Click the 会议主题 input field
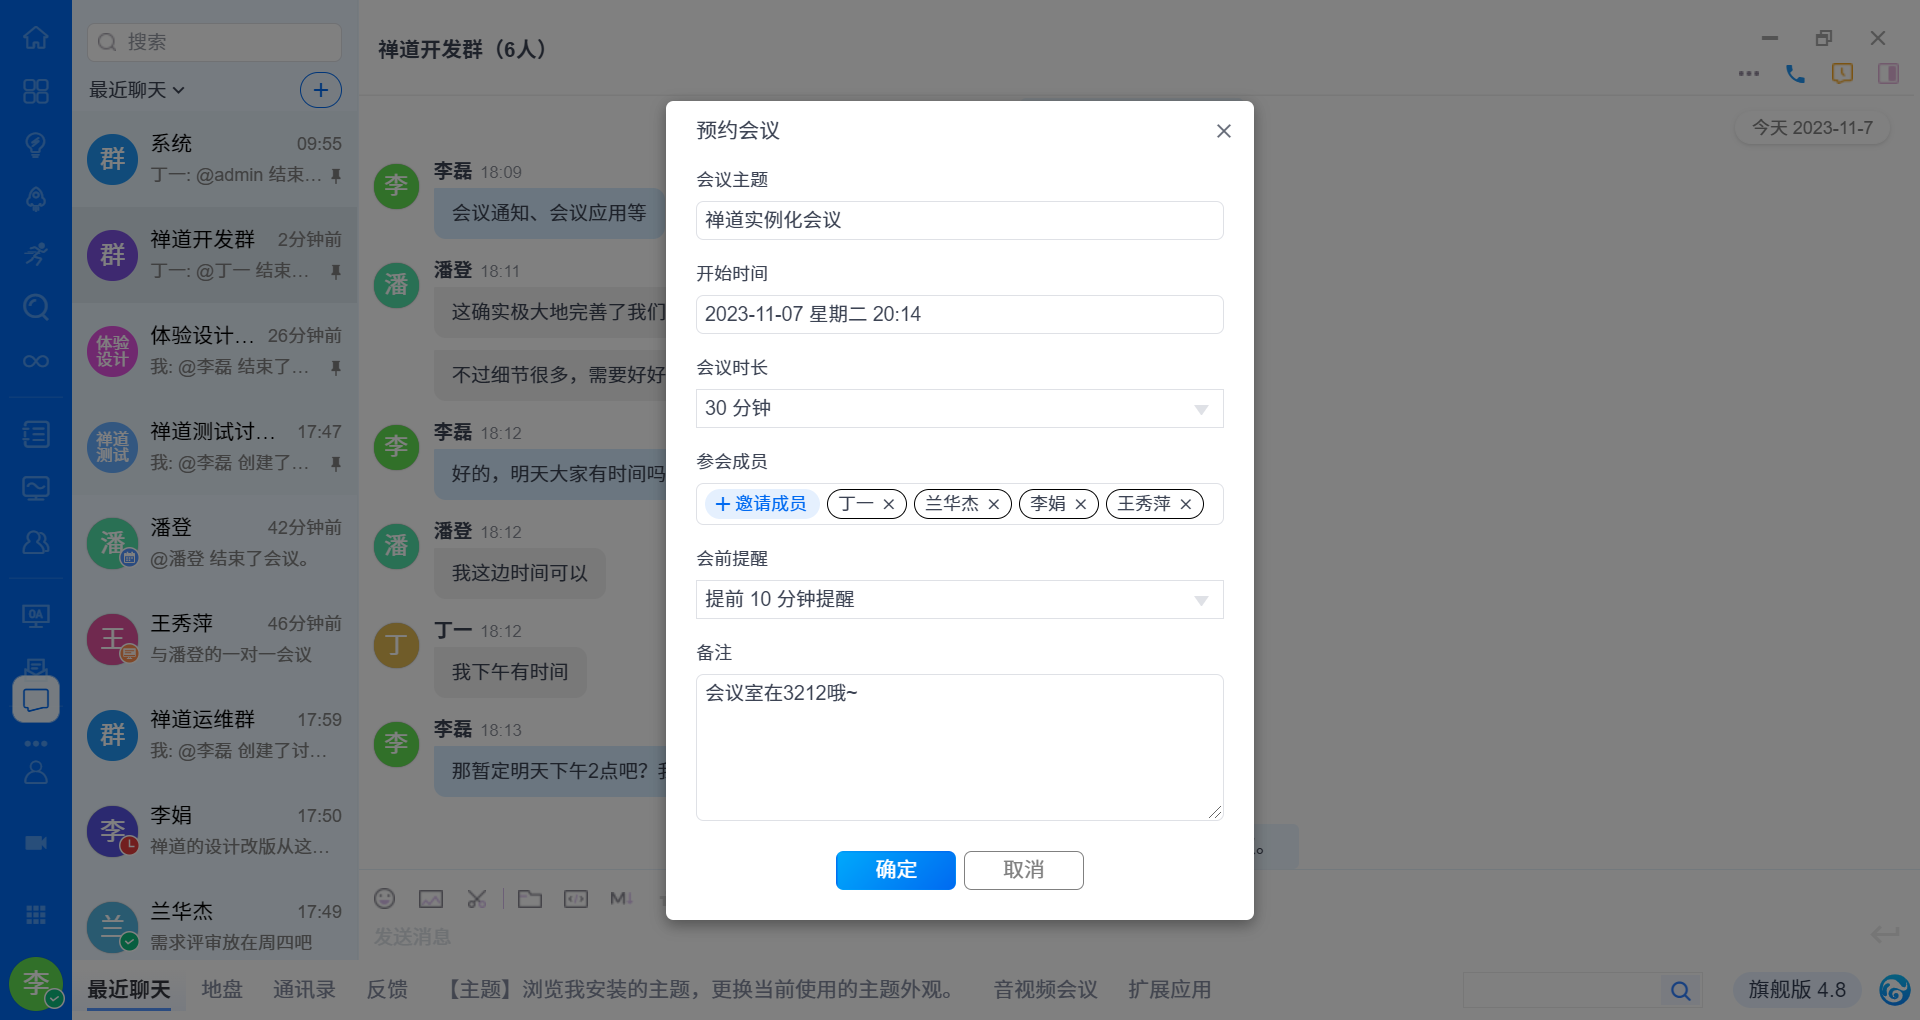 tap(960, 220)
